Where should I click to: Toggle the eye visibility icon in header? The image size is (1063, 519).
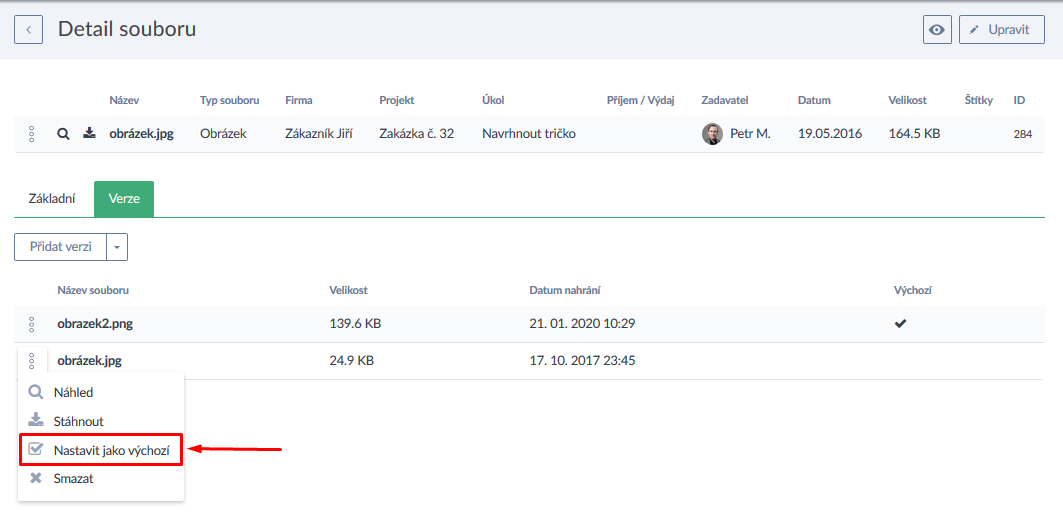[936, 30]
